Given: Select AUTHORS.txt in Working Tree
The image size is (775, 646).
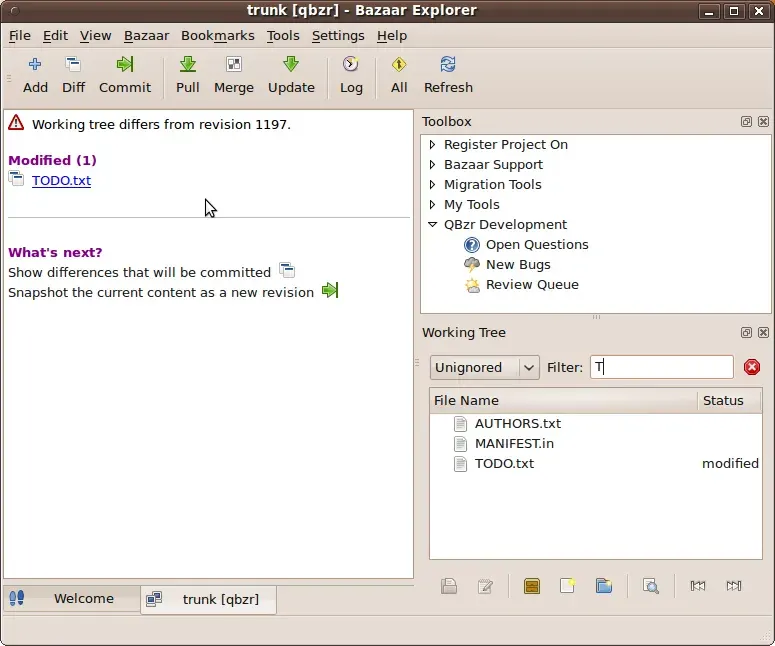Looking at the screenshot, I should click(517, 424).
